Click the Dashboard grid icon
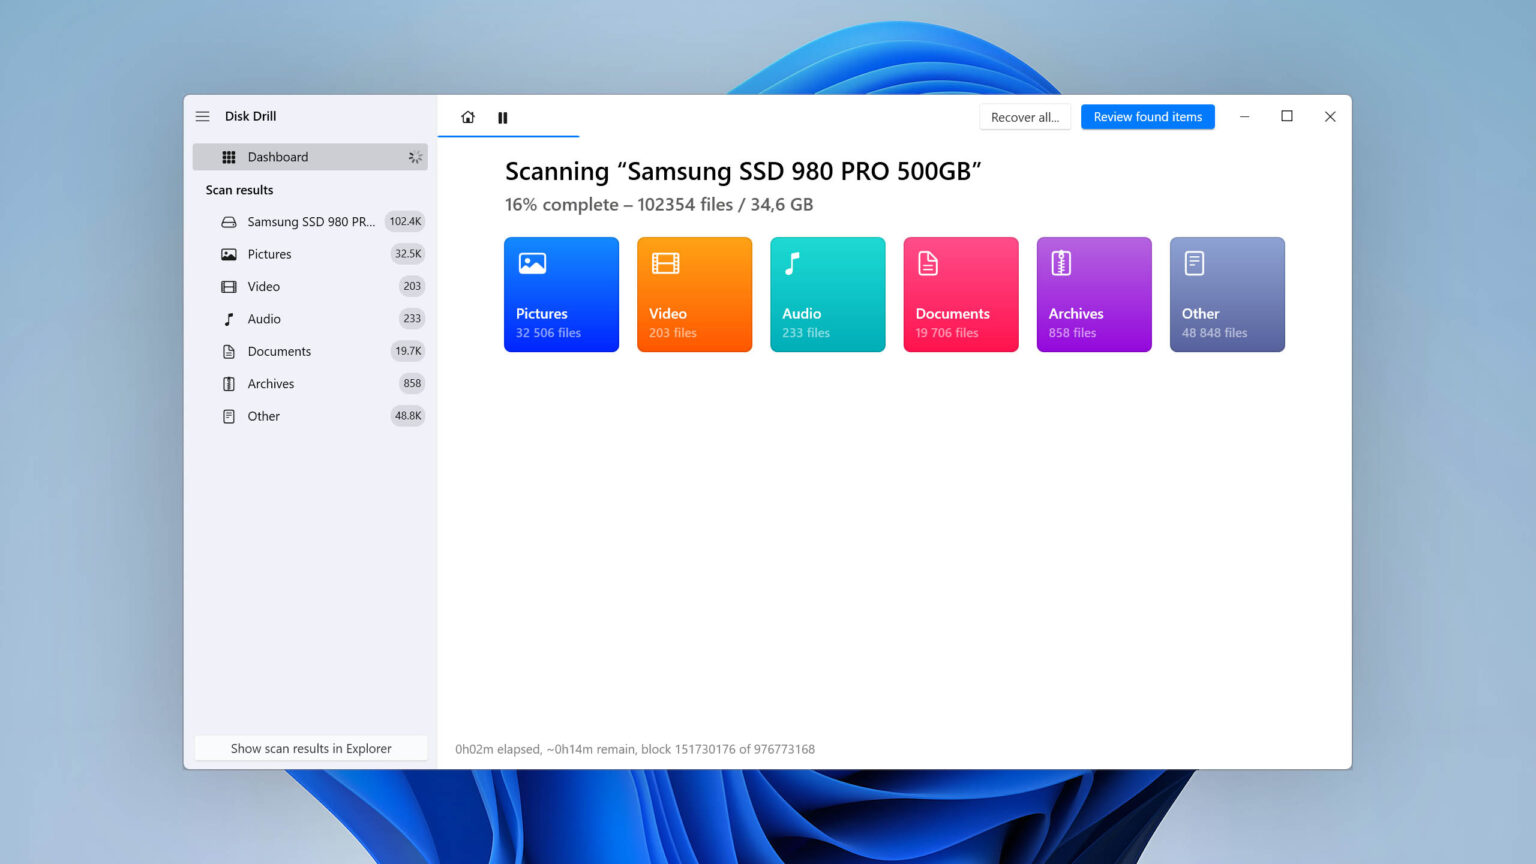 [229, 156]
